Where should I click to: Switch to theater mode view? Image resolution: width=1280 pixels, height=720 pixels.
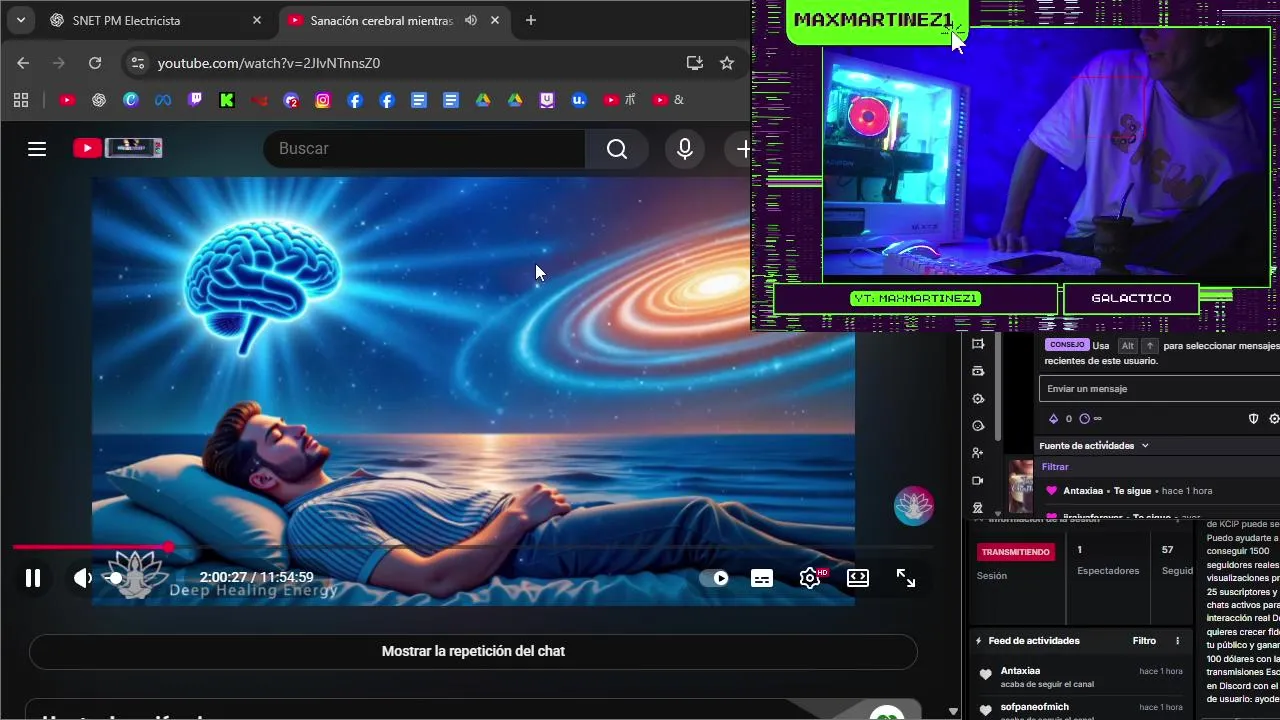point(858,578)
